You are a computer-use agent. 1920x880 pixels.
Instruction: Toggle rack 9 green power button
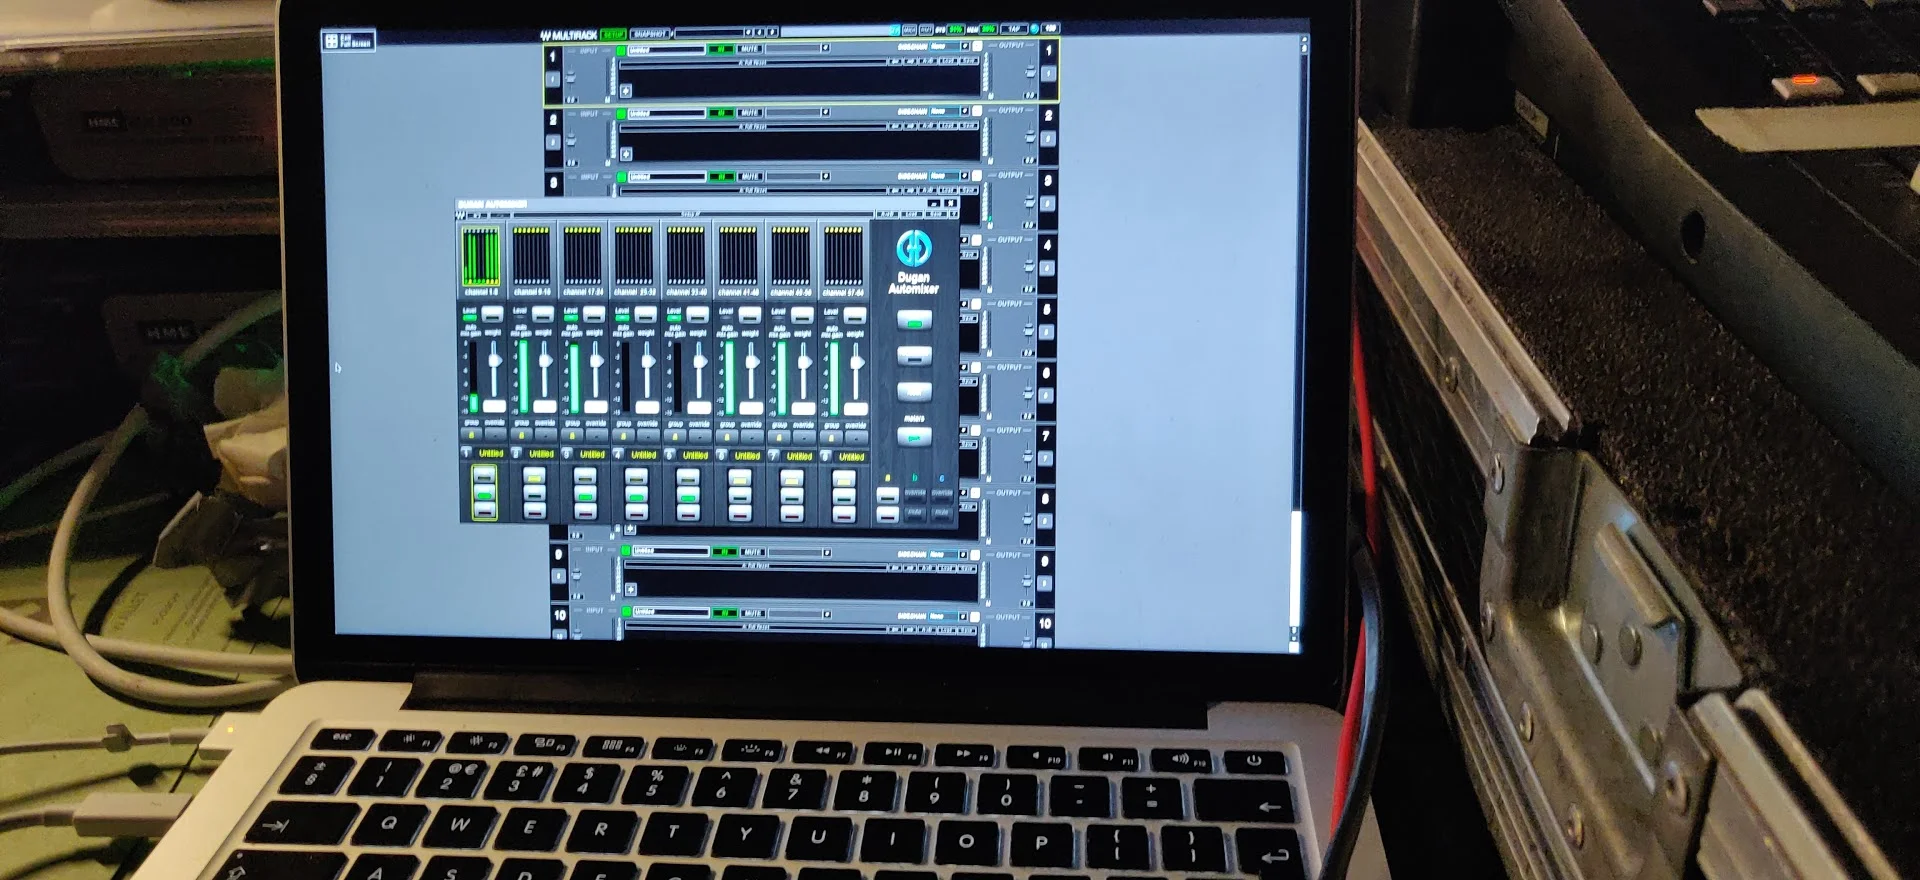[626, 551]
